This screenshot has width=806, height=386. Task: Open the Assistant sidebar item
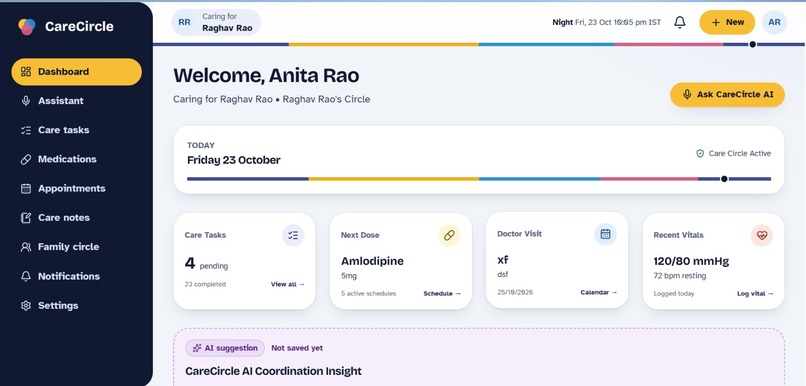point(77,101)
